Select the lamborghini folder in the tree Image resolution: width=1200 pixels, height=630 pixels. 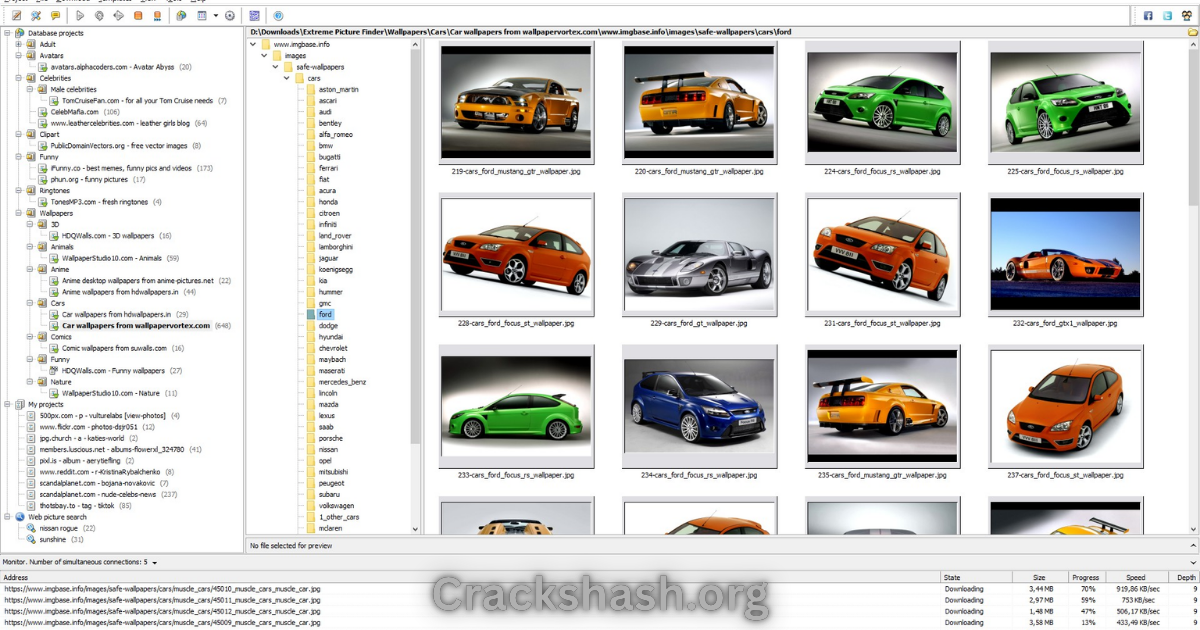click(x=336, y=247)
